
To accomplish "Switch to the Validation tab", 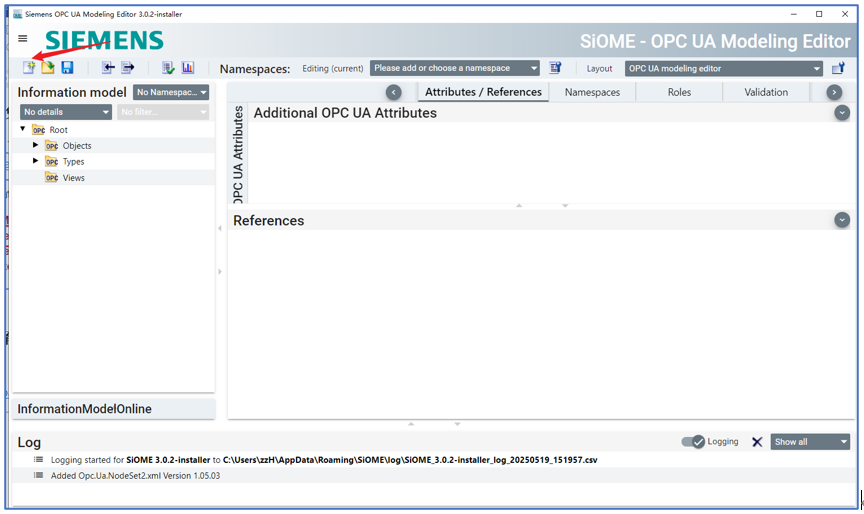I will click(x=766, y=93).
